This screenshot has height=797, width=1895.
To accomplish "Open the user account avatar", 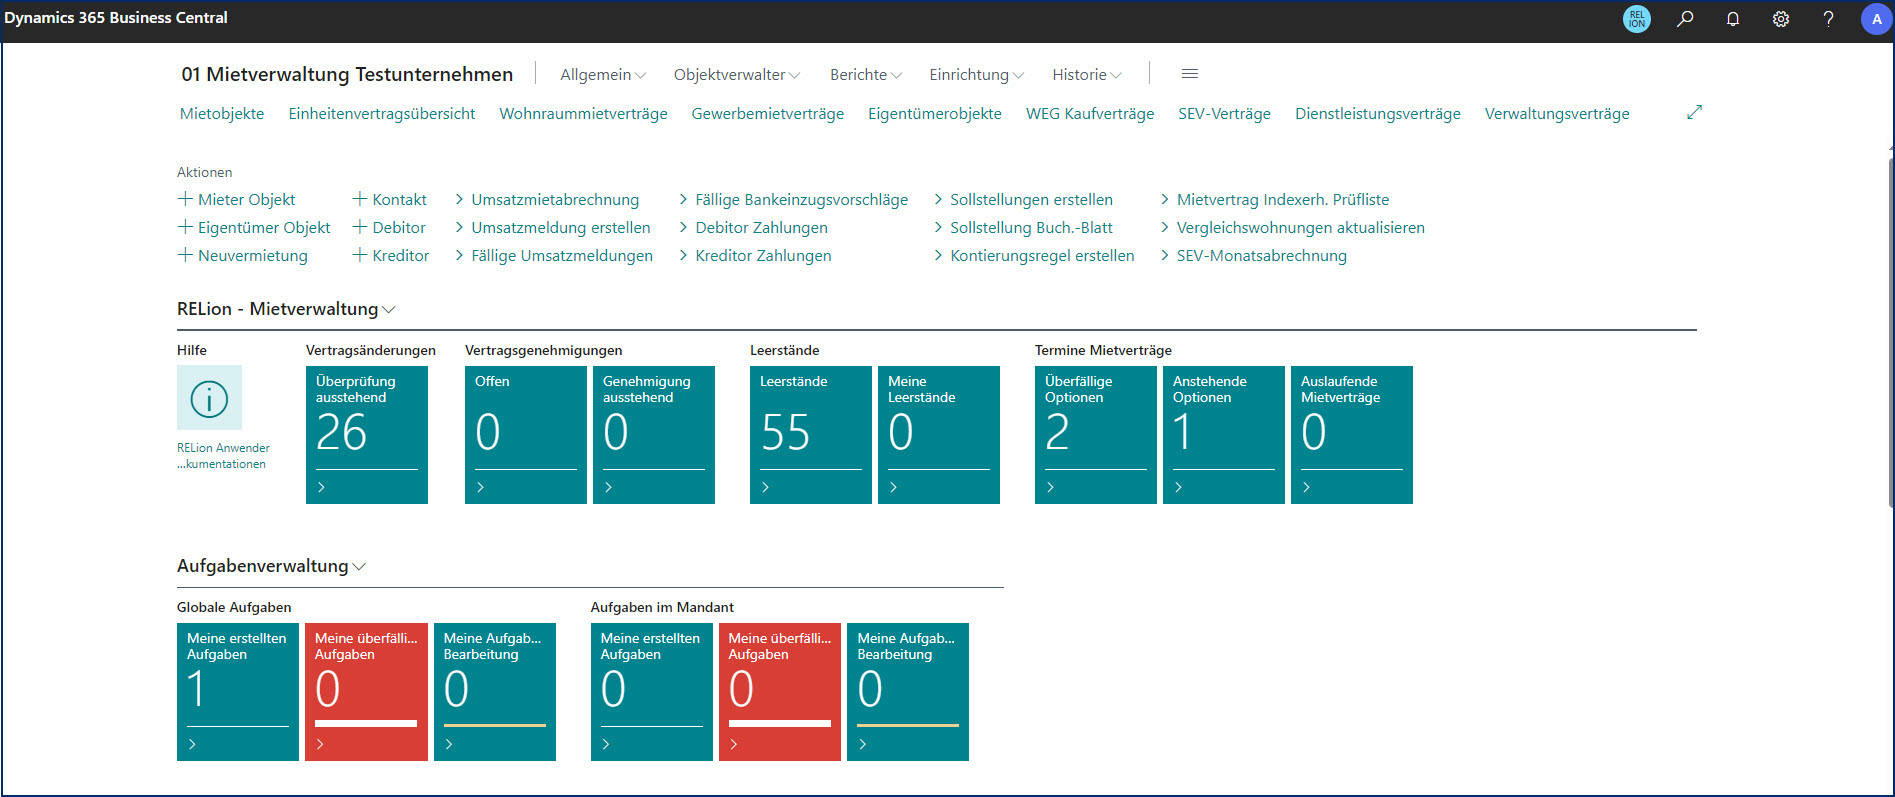I will [1876, 19].
